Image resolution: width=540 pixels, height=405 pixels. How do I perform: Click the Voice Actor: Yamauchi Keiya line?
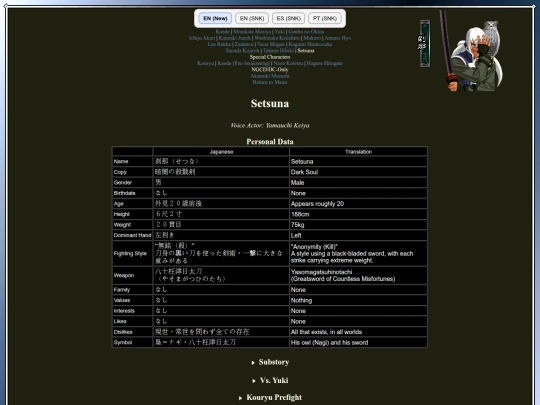click(x=270, y=125)
